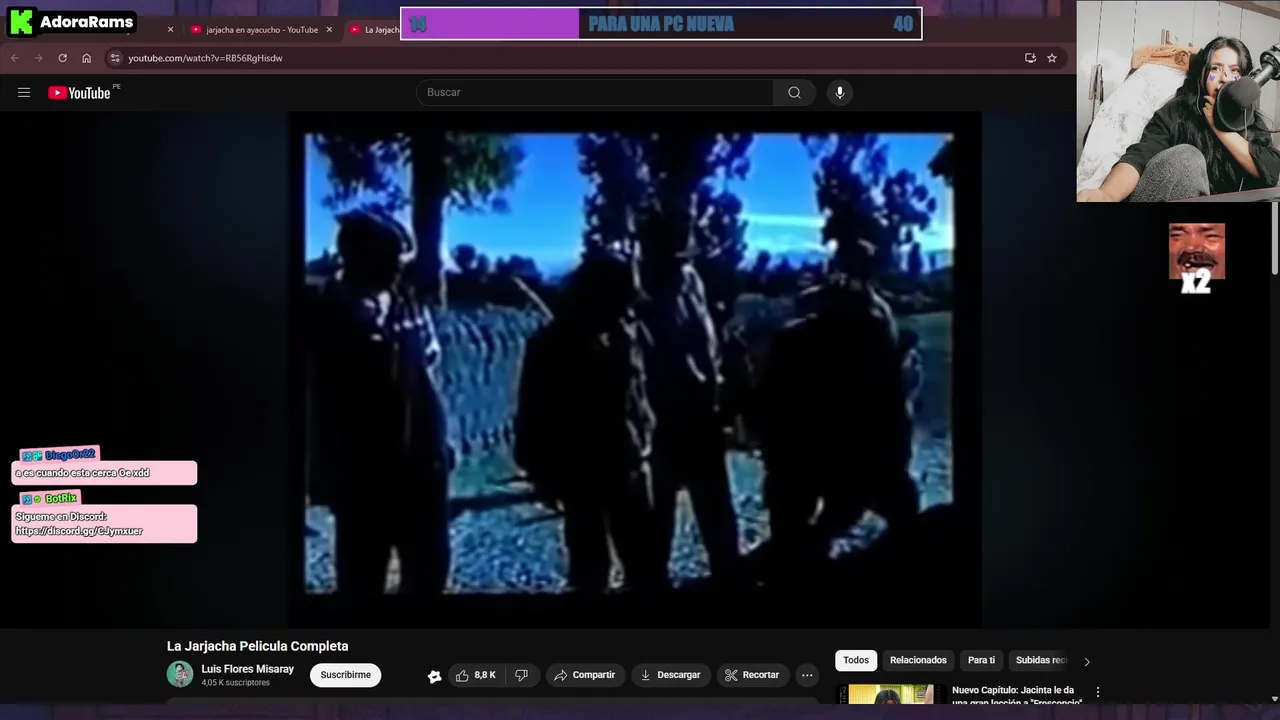Click scrollbar down arrow at bottom right
Screen dimensions: 1280x720
click(1274, 698)
